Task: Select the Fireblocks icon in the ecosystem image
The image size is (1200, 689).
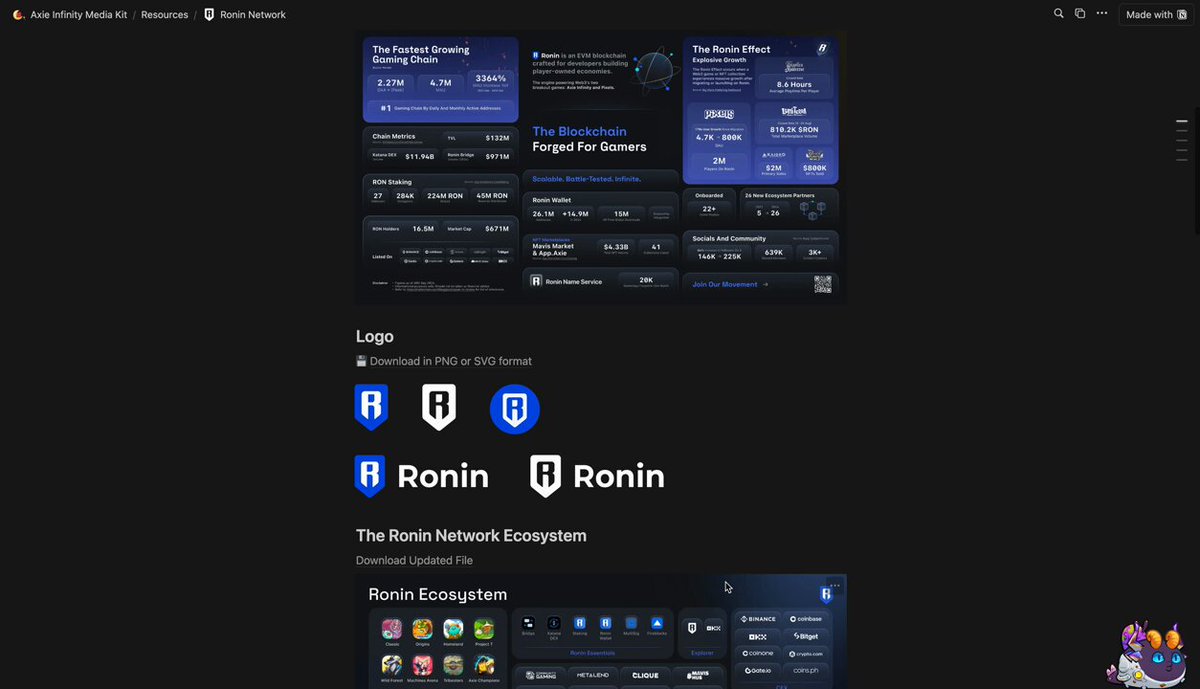Action: tap(657, 622)
